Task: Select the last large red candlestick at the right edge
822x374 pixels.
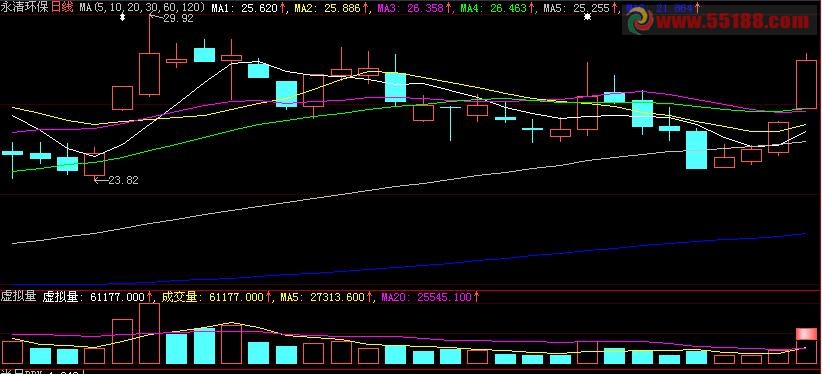Action: (806, 84)
